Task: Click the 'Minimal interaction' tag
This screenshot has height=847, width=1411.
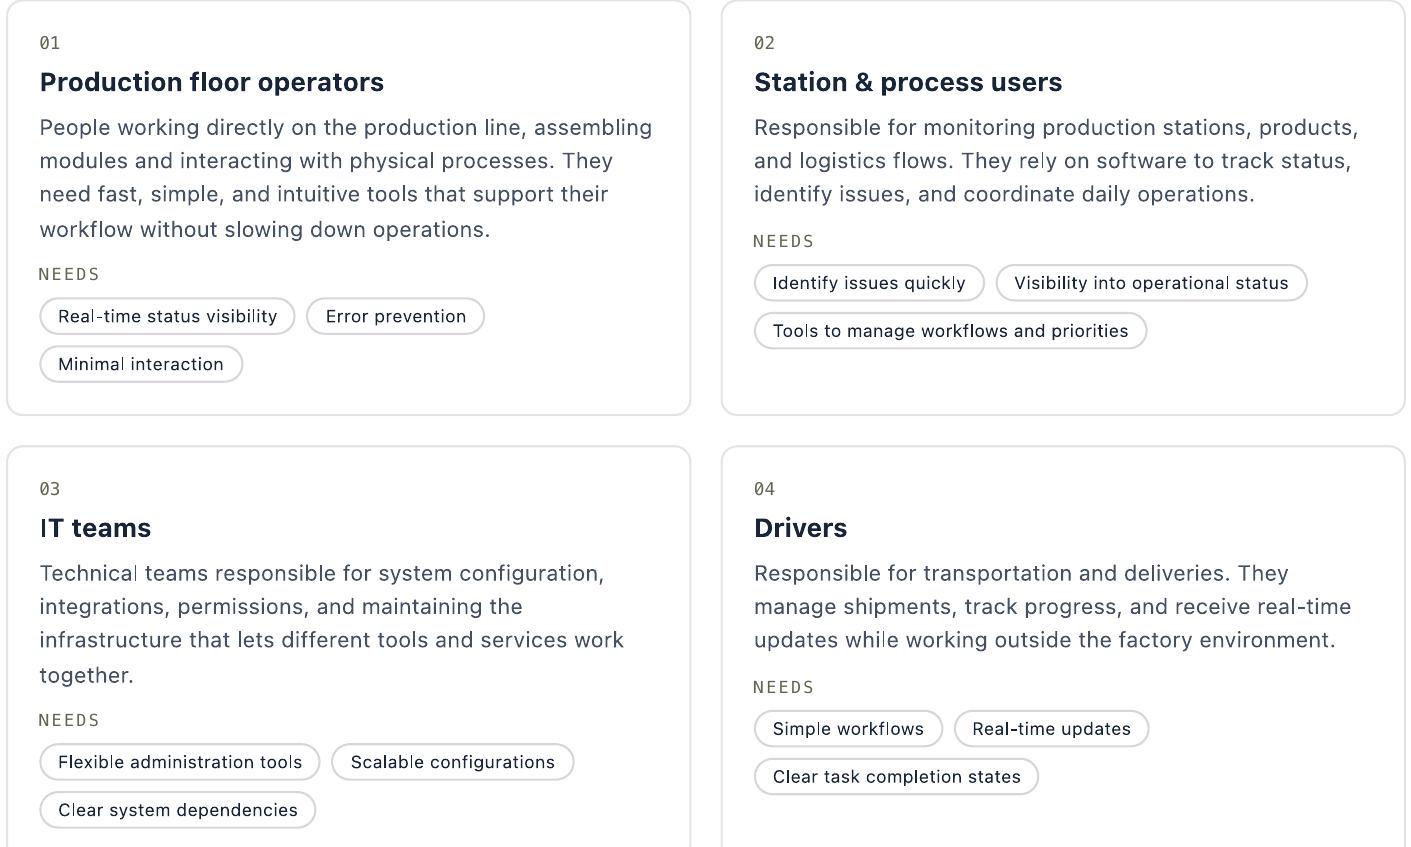Action: click(141, 364)
